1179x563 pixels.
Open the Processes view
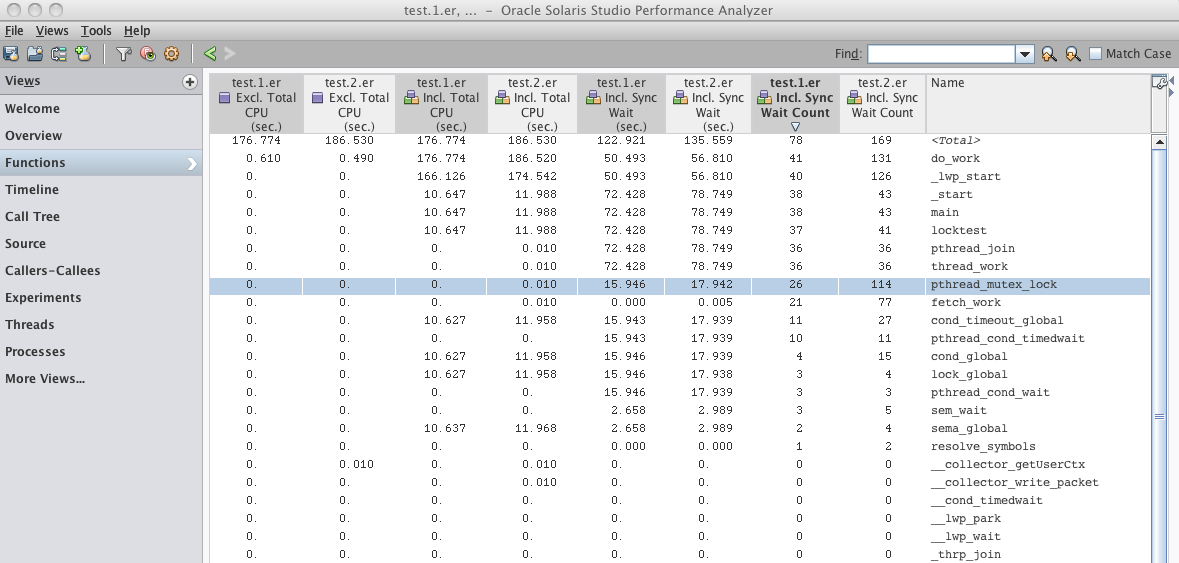tap(101, 352)
